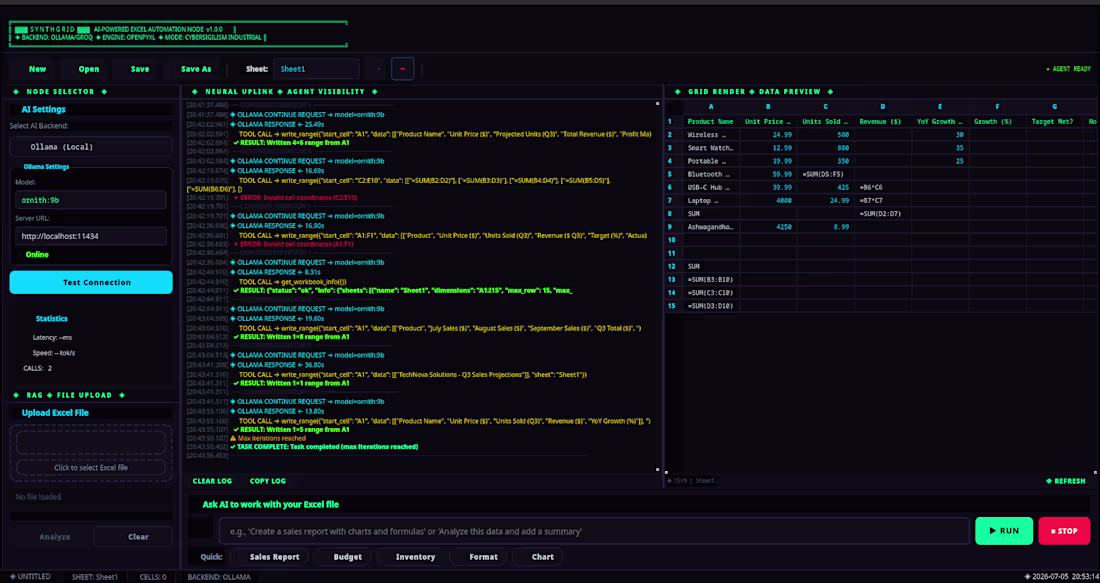Clear the agent log via CLEAR LOG
This screenshot has height=583, width=1100.
coord(212,481)
